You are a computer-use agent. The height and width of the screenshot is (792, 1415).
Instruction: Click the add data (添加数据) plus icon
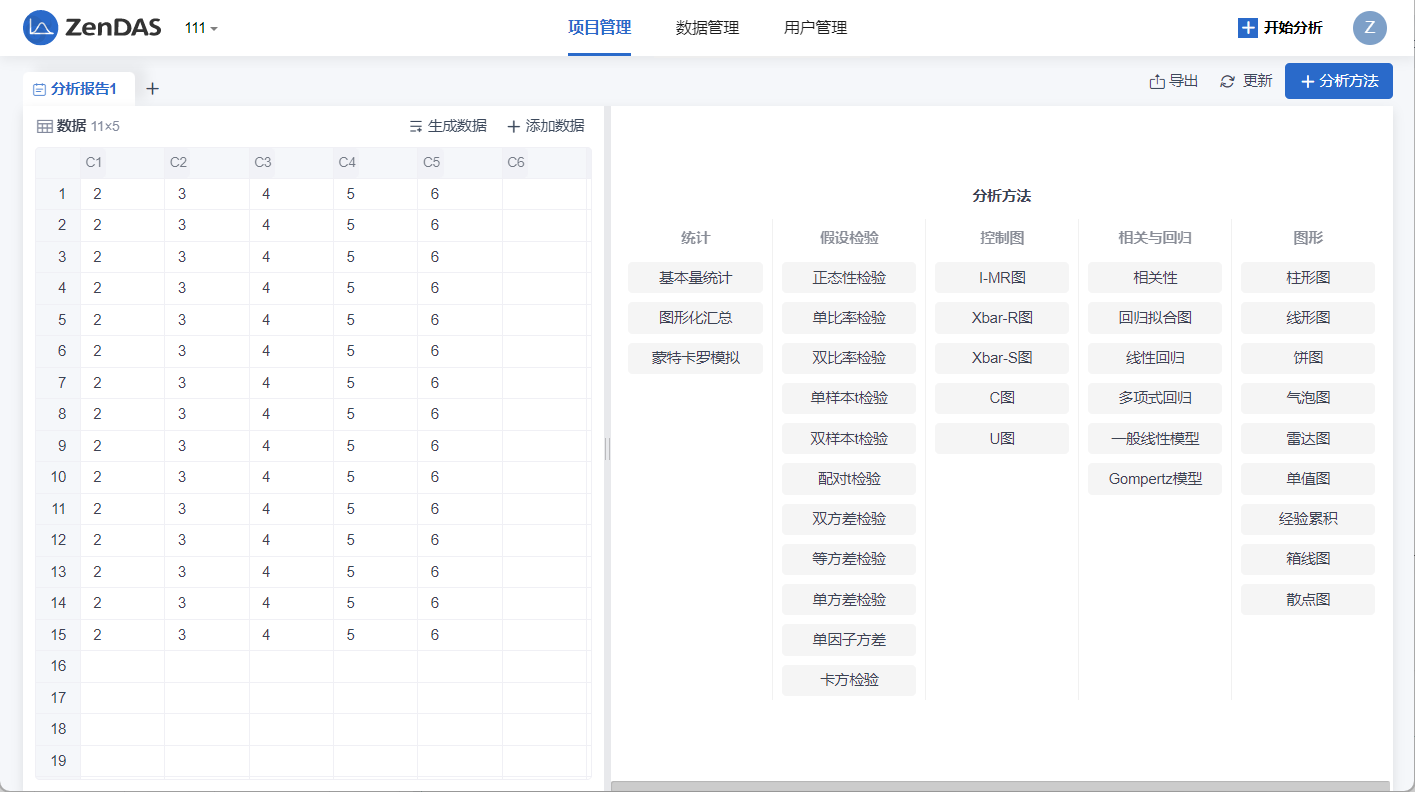[x=514, y=126]
